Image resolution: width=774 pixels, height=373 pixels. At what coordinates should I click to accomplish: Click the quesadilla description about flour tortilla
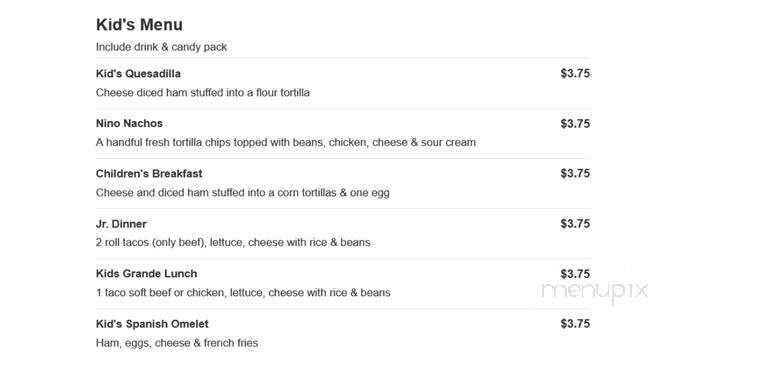click(x=203, y=93)
